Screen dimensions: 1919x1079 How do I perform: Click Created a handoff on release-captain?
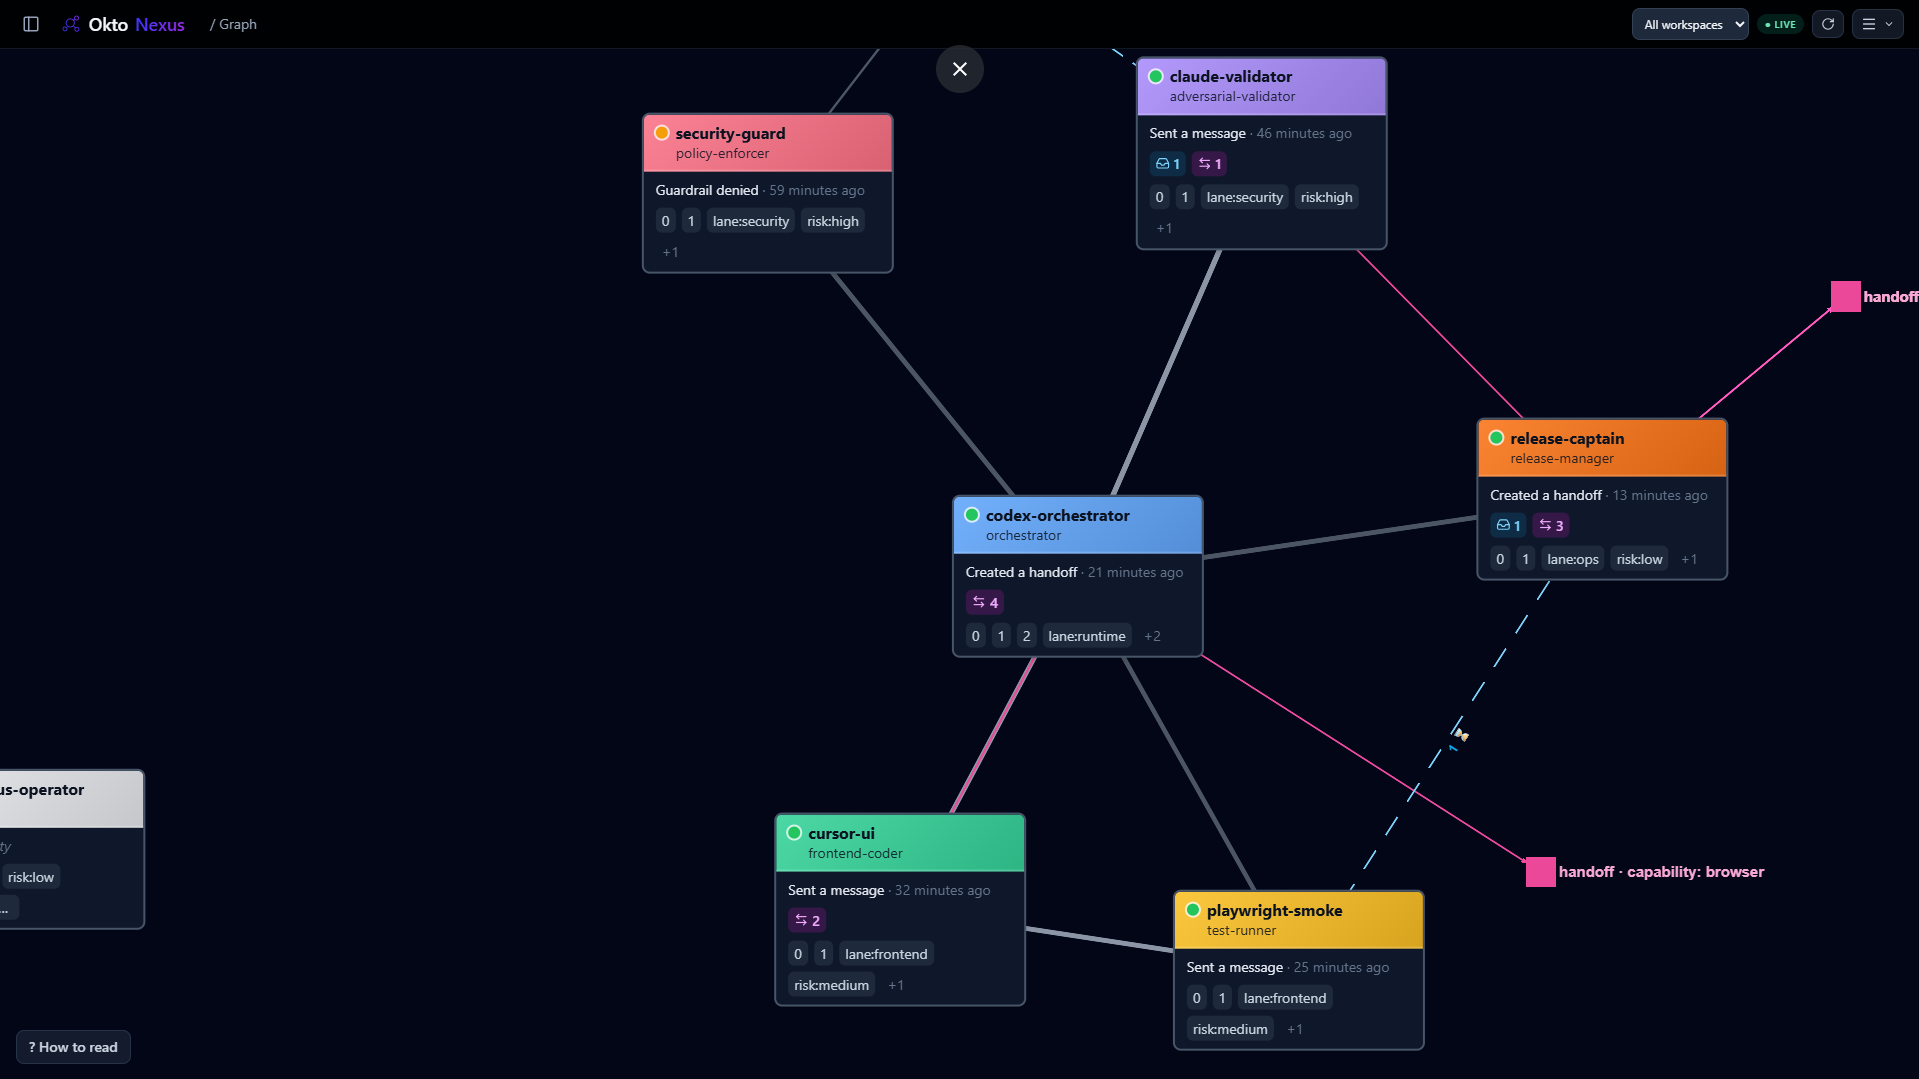1546,496
